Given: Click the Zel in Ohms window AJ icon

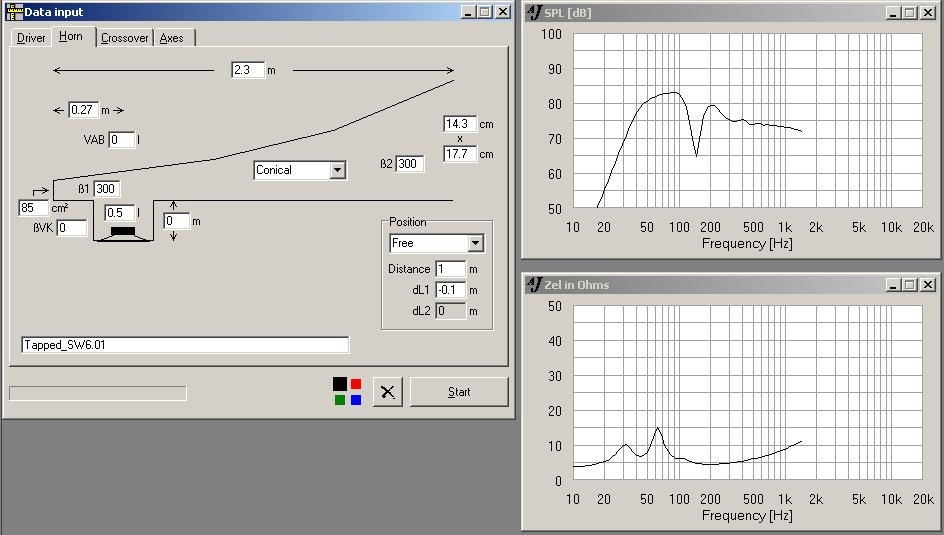Looking at the screenshot, I should point(534,285).
